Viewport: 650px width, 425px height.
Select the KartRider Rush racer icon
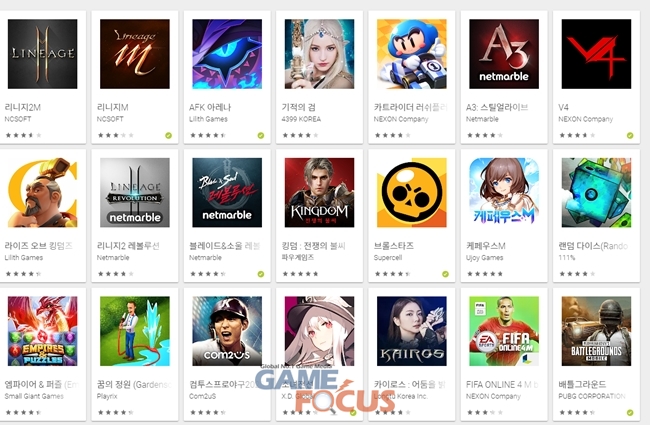pos(412,54)
